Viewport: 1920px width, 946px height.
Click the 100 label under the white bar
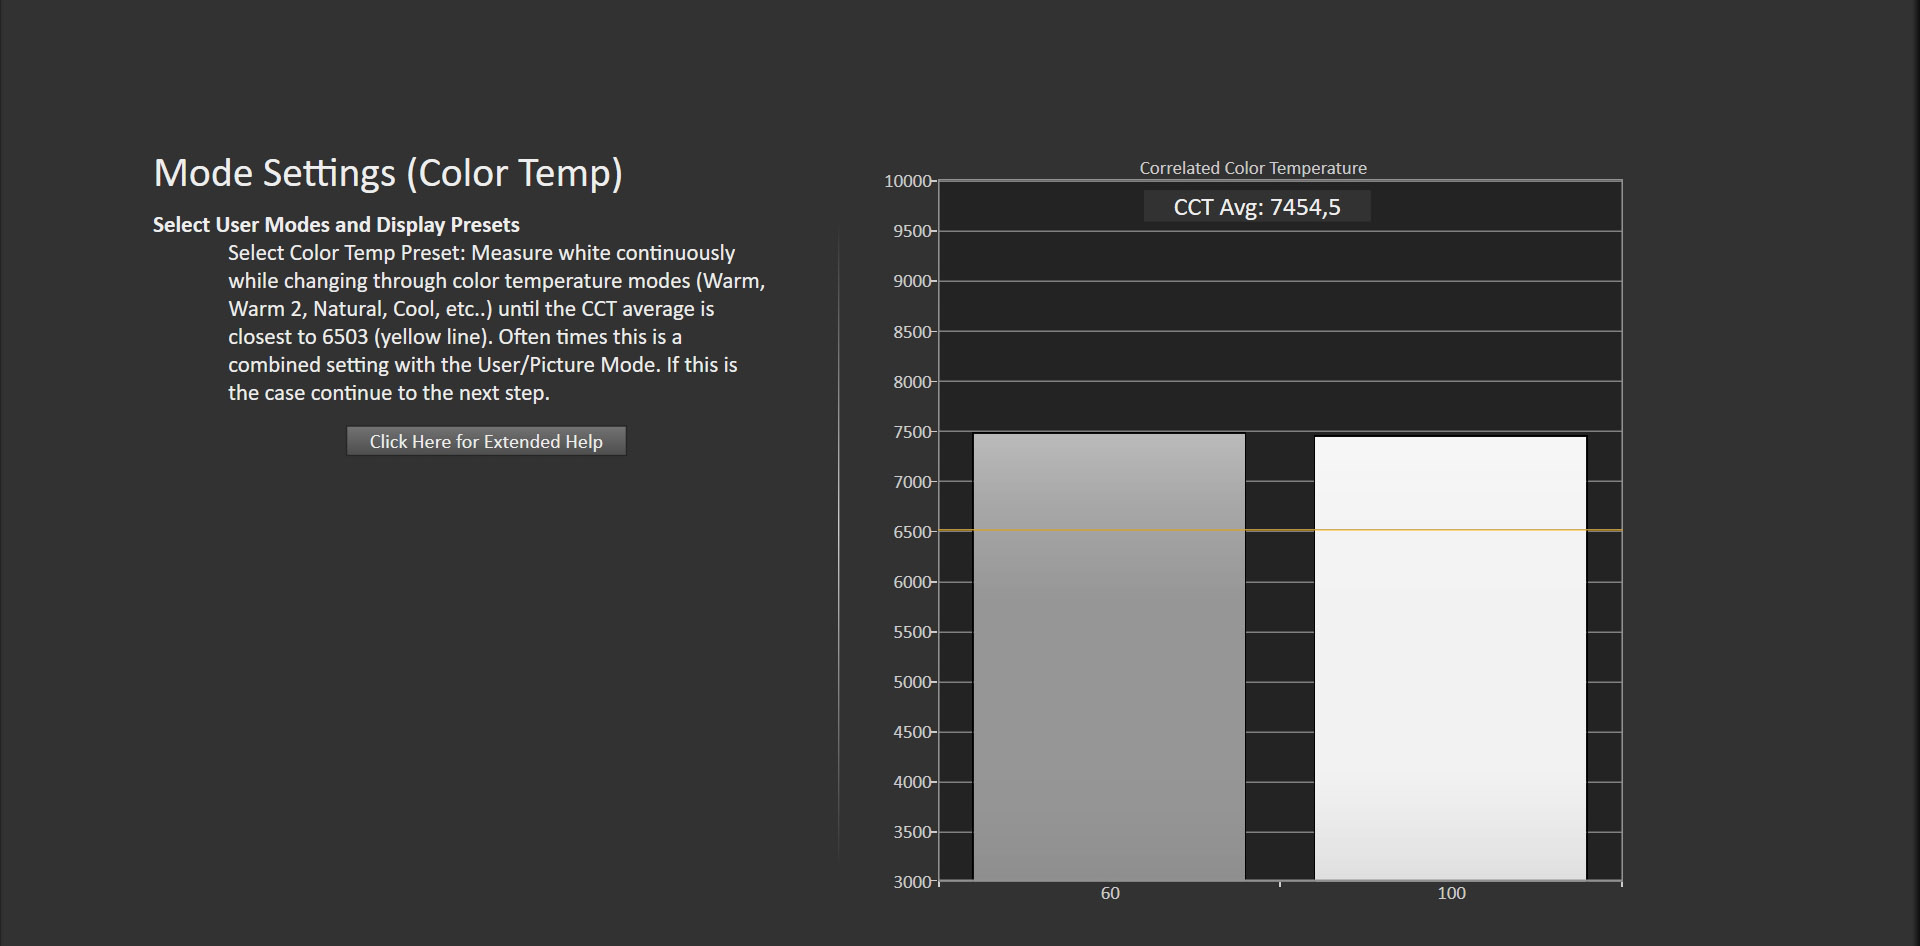(x=1451, y=893)
